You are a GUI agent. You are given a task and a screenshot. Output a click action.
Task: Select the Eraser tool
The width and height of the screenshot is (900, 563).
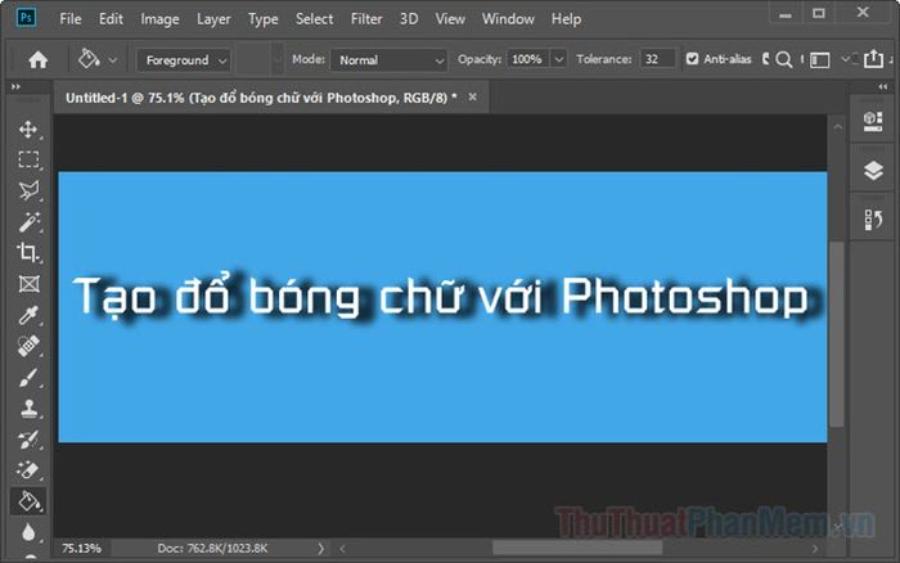point(28,470)
